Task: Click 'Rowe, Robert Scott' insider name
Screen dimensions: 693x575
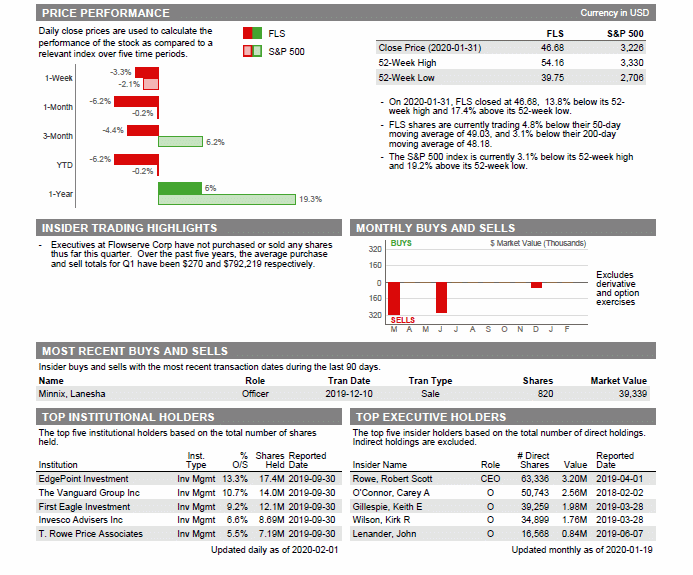Action: [x=392, y=479]
